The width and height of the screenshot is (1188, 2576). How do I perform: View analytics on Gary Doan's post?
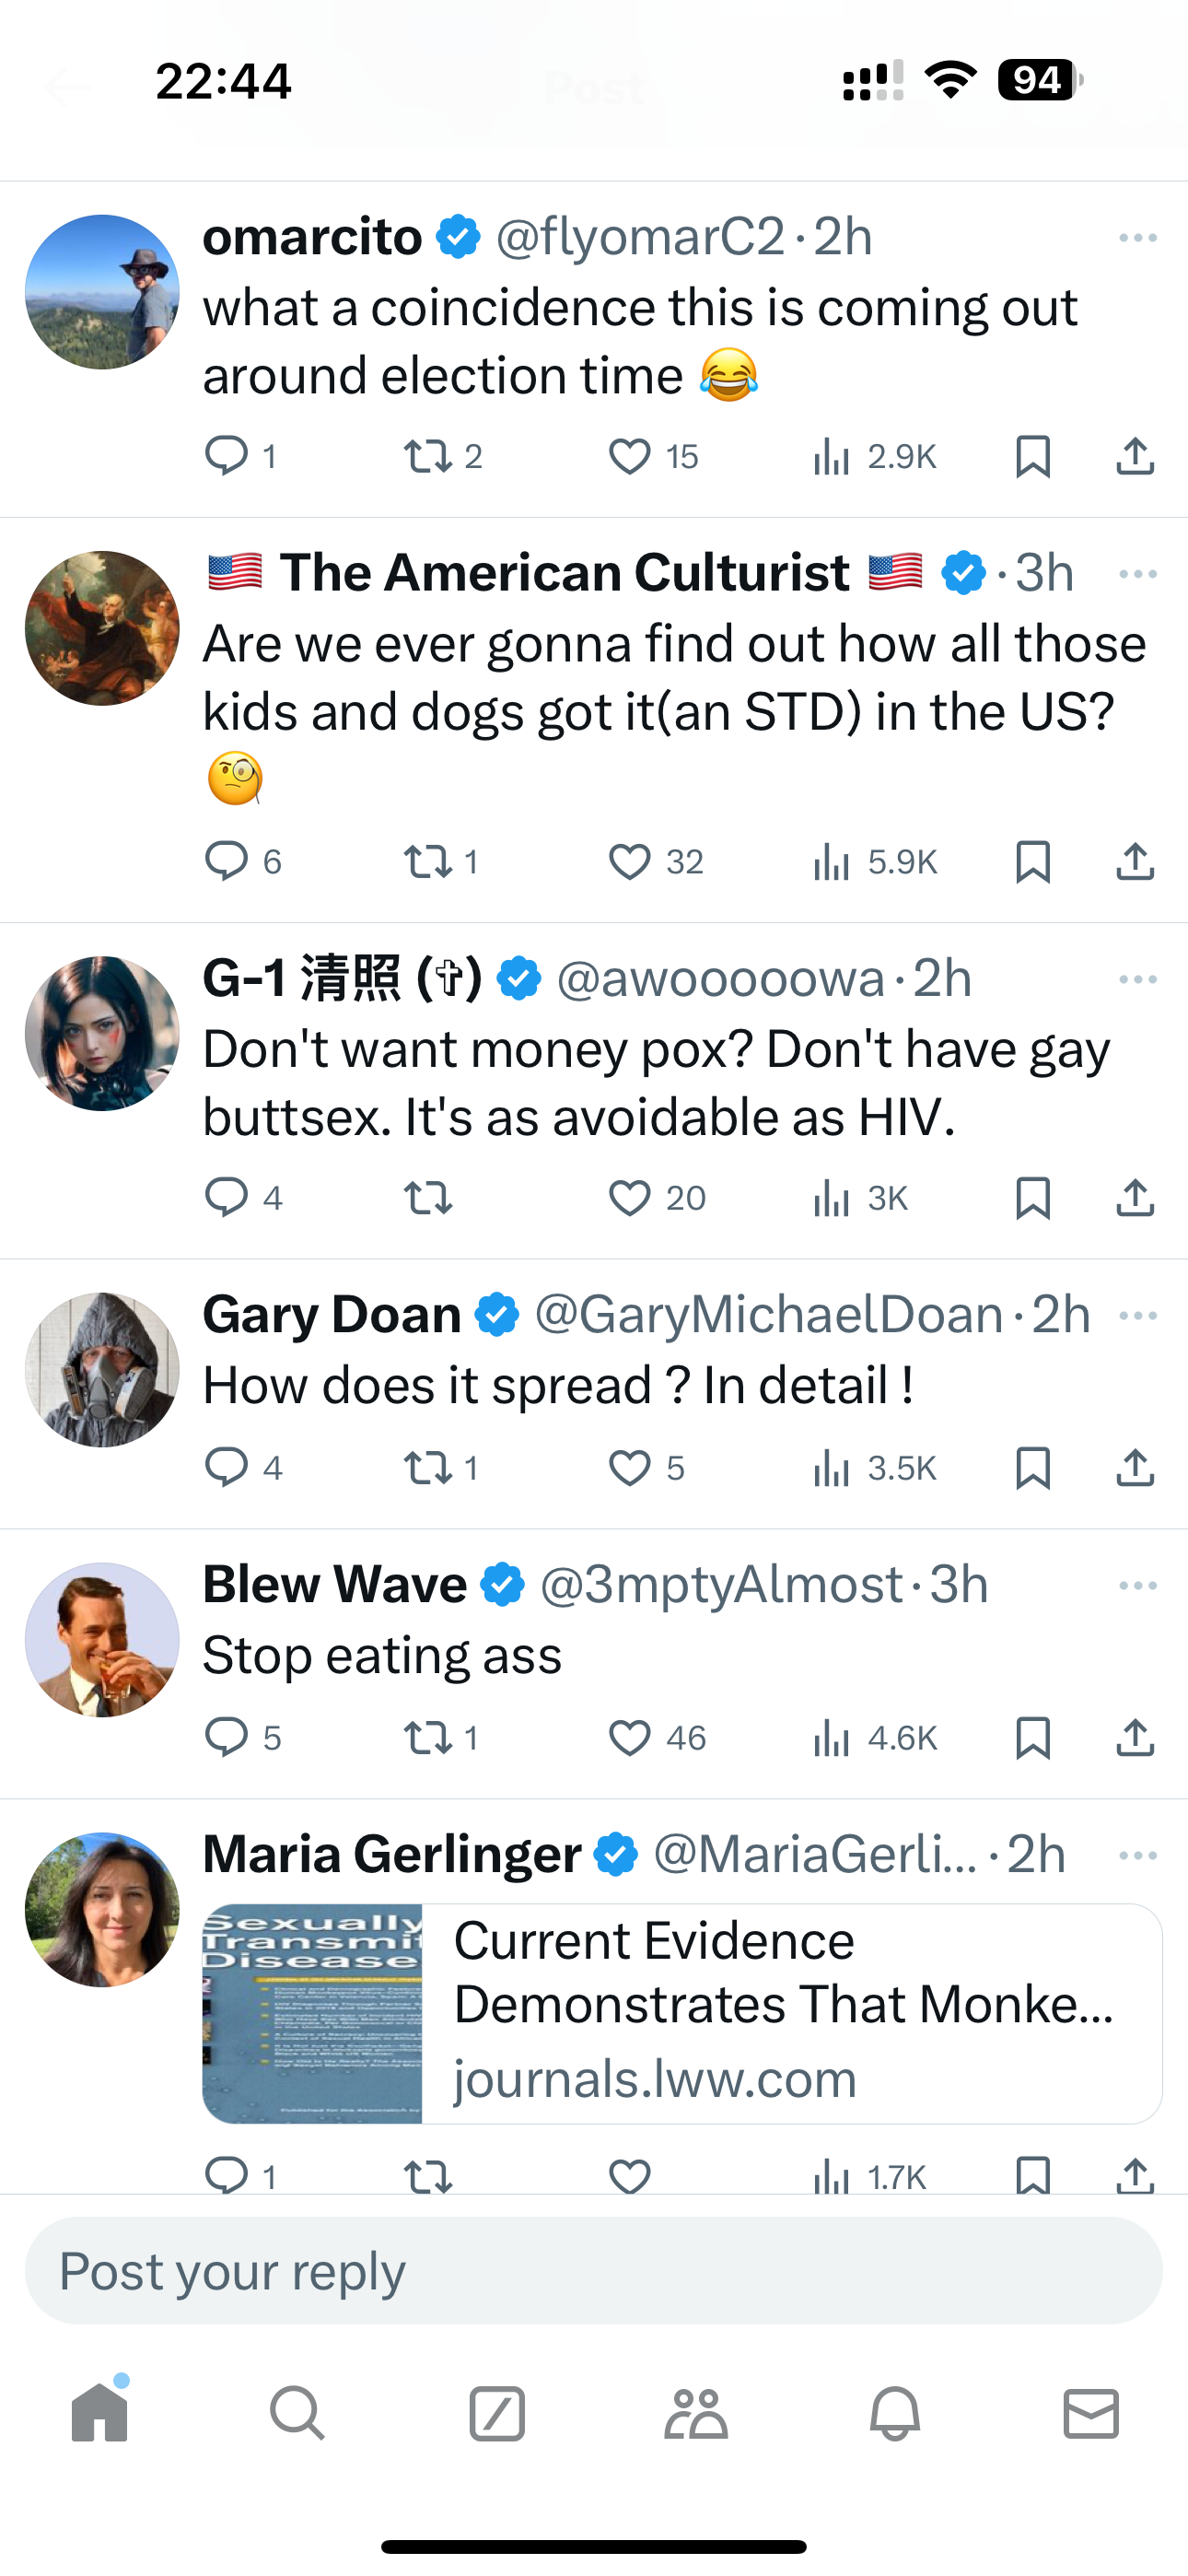coord(832,1468)
